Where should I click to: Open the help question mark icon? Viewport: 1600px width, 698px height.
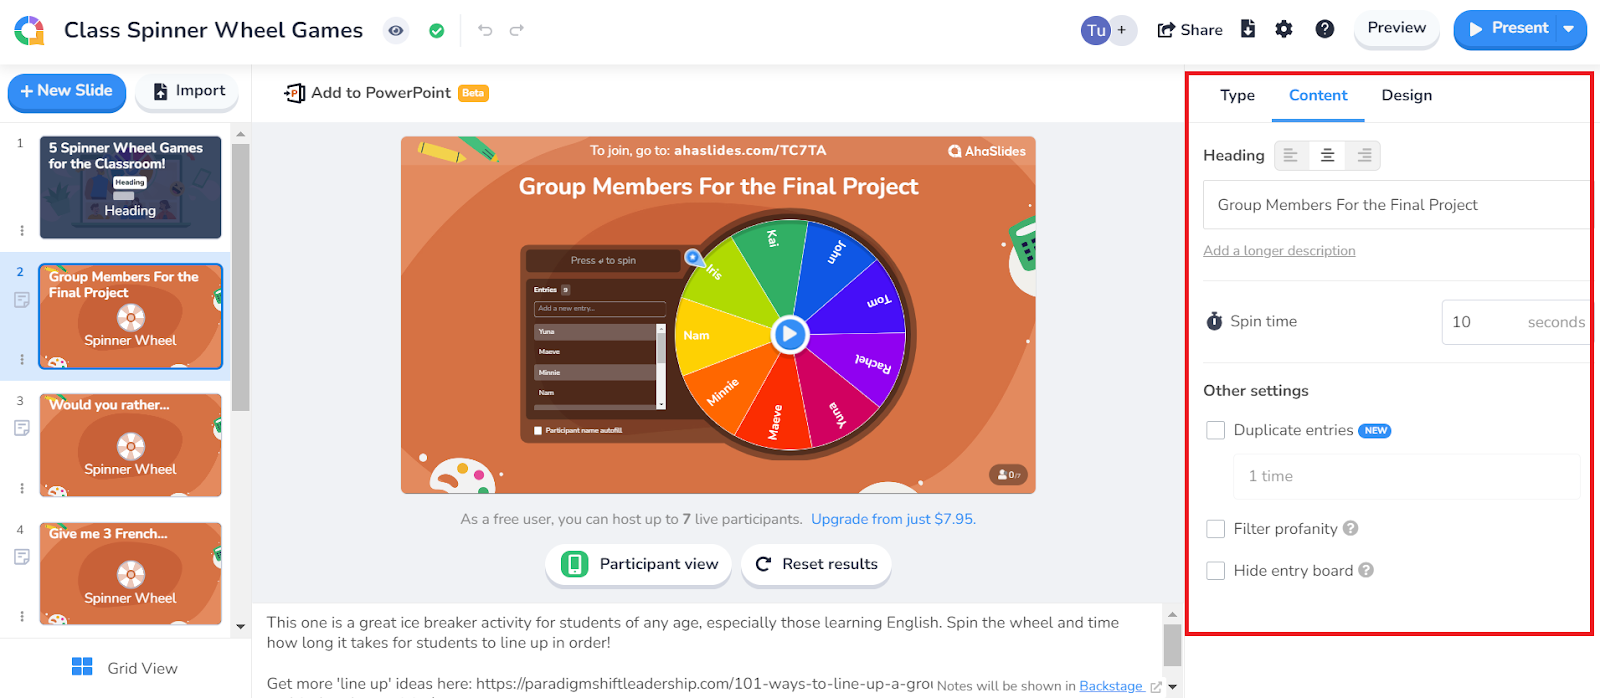click(x=1325, y=29)
